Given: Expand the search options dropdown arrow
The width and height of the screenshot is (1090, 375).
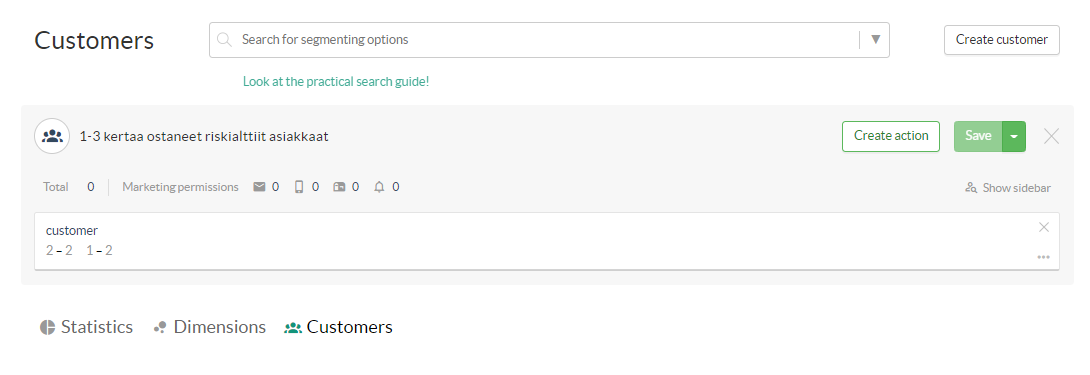Looking at the screenshot, I should 876,40.
